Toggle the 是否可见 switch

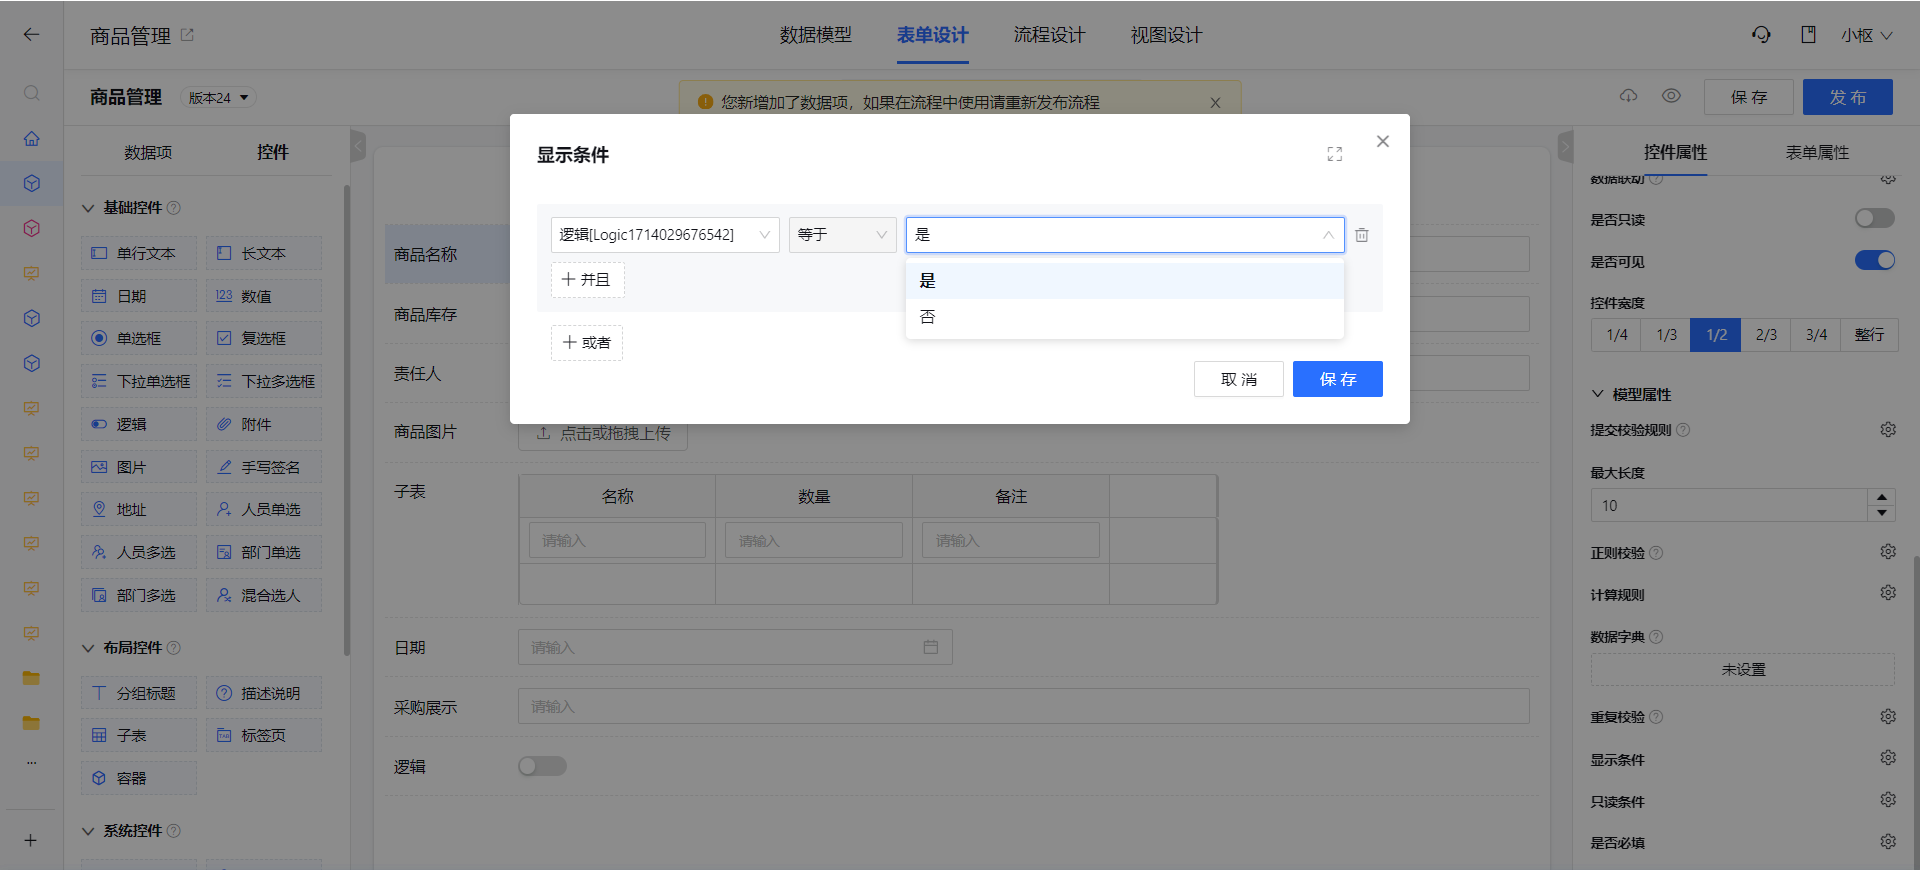click(x=1875, y=260)
